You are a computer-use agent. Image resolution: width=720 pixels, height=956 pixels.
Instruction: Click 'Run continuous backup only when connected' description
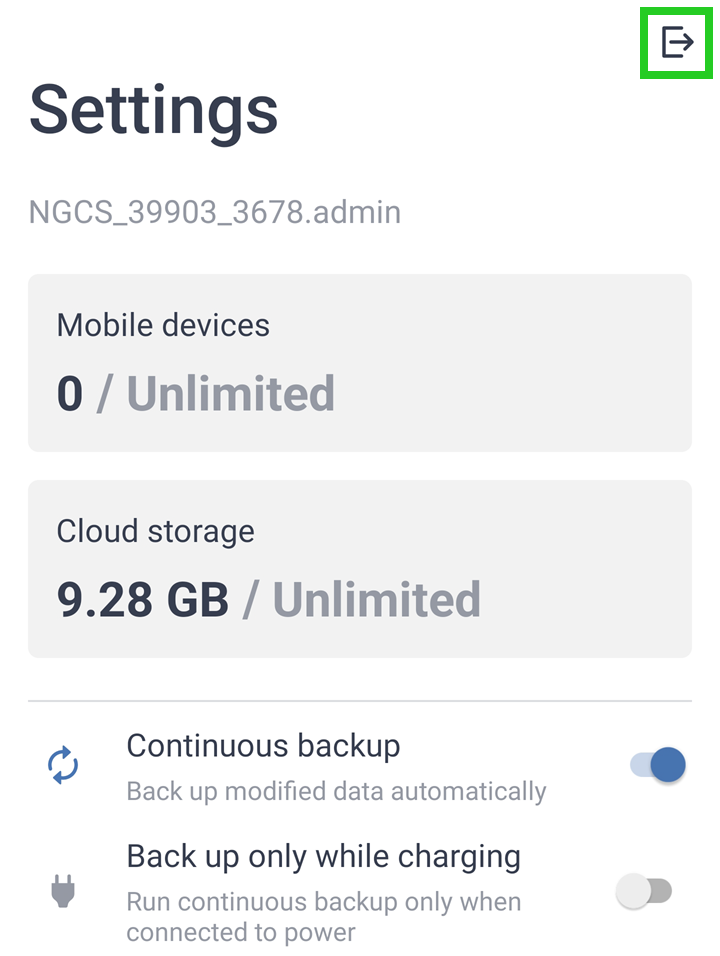click(323, 917)
